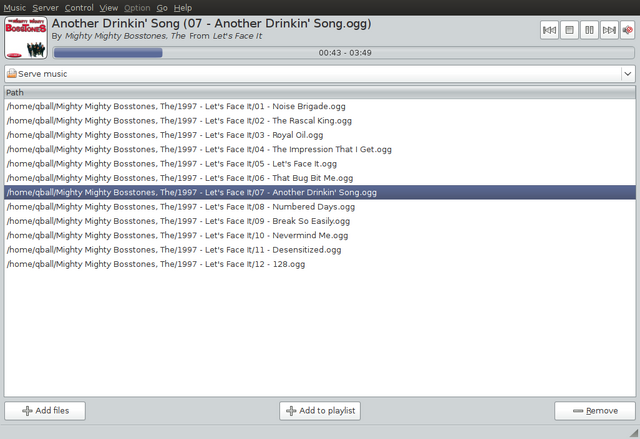The image size is (640, 439).
Task: Click the Serve music server icon
Action: click(12, 73)
